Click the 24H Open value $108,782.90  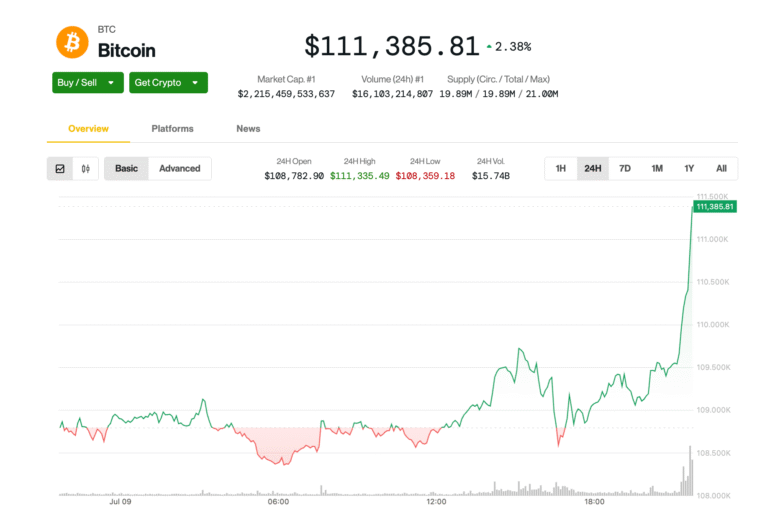click(294, 176)
